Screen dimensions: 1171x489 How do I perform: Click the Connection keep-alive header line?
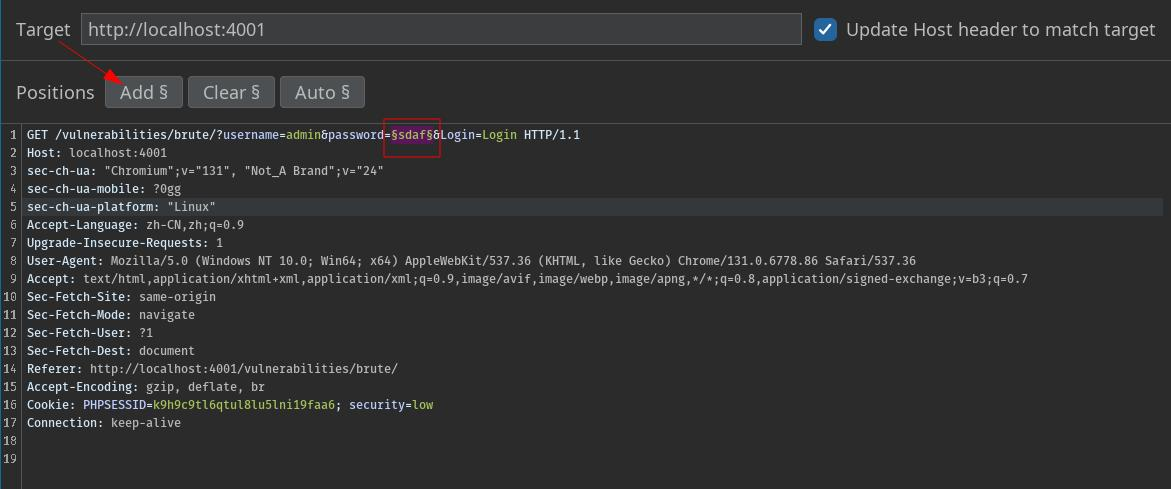(104, 423)
